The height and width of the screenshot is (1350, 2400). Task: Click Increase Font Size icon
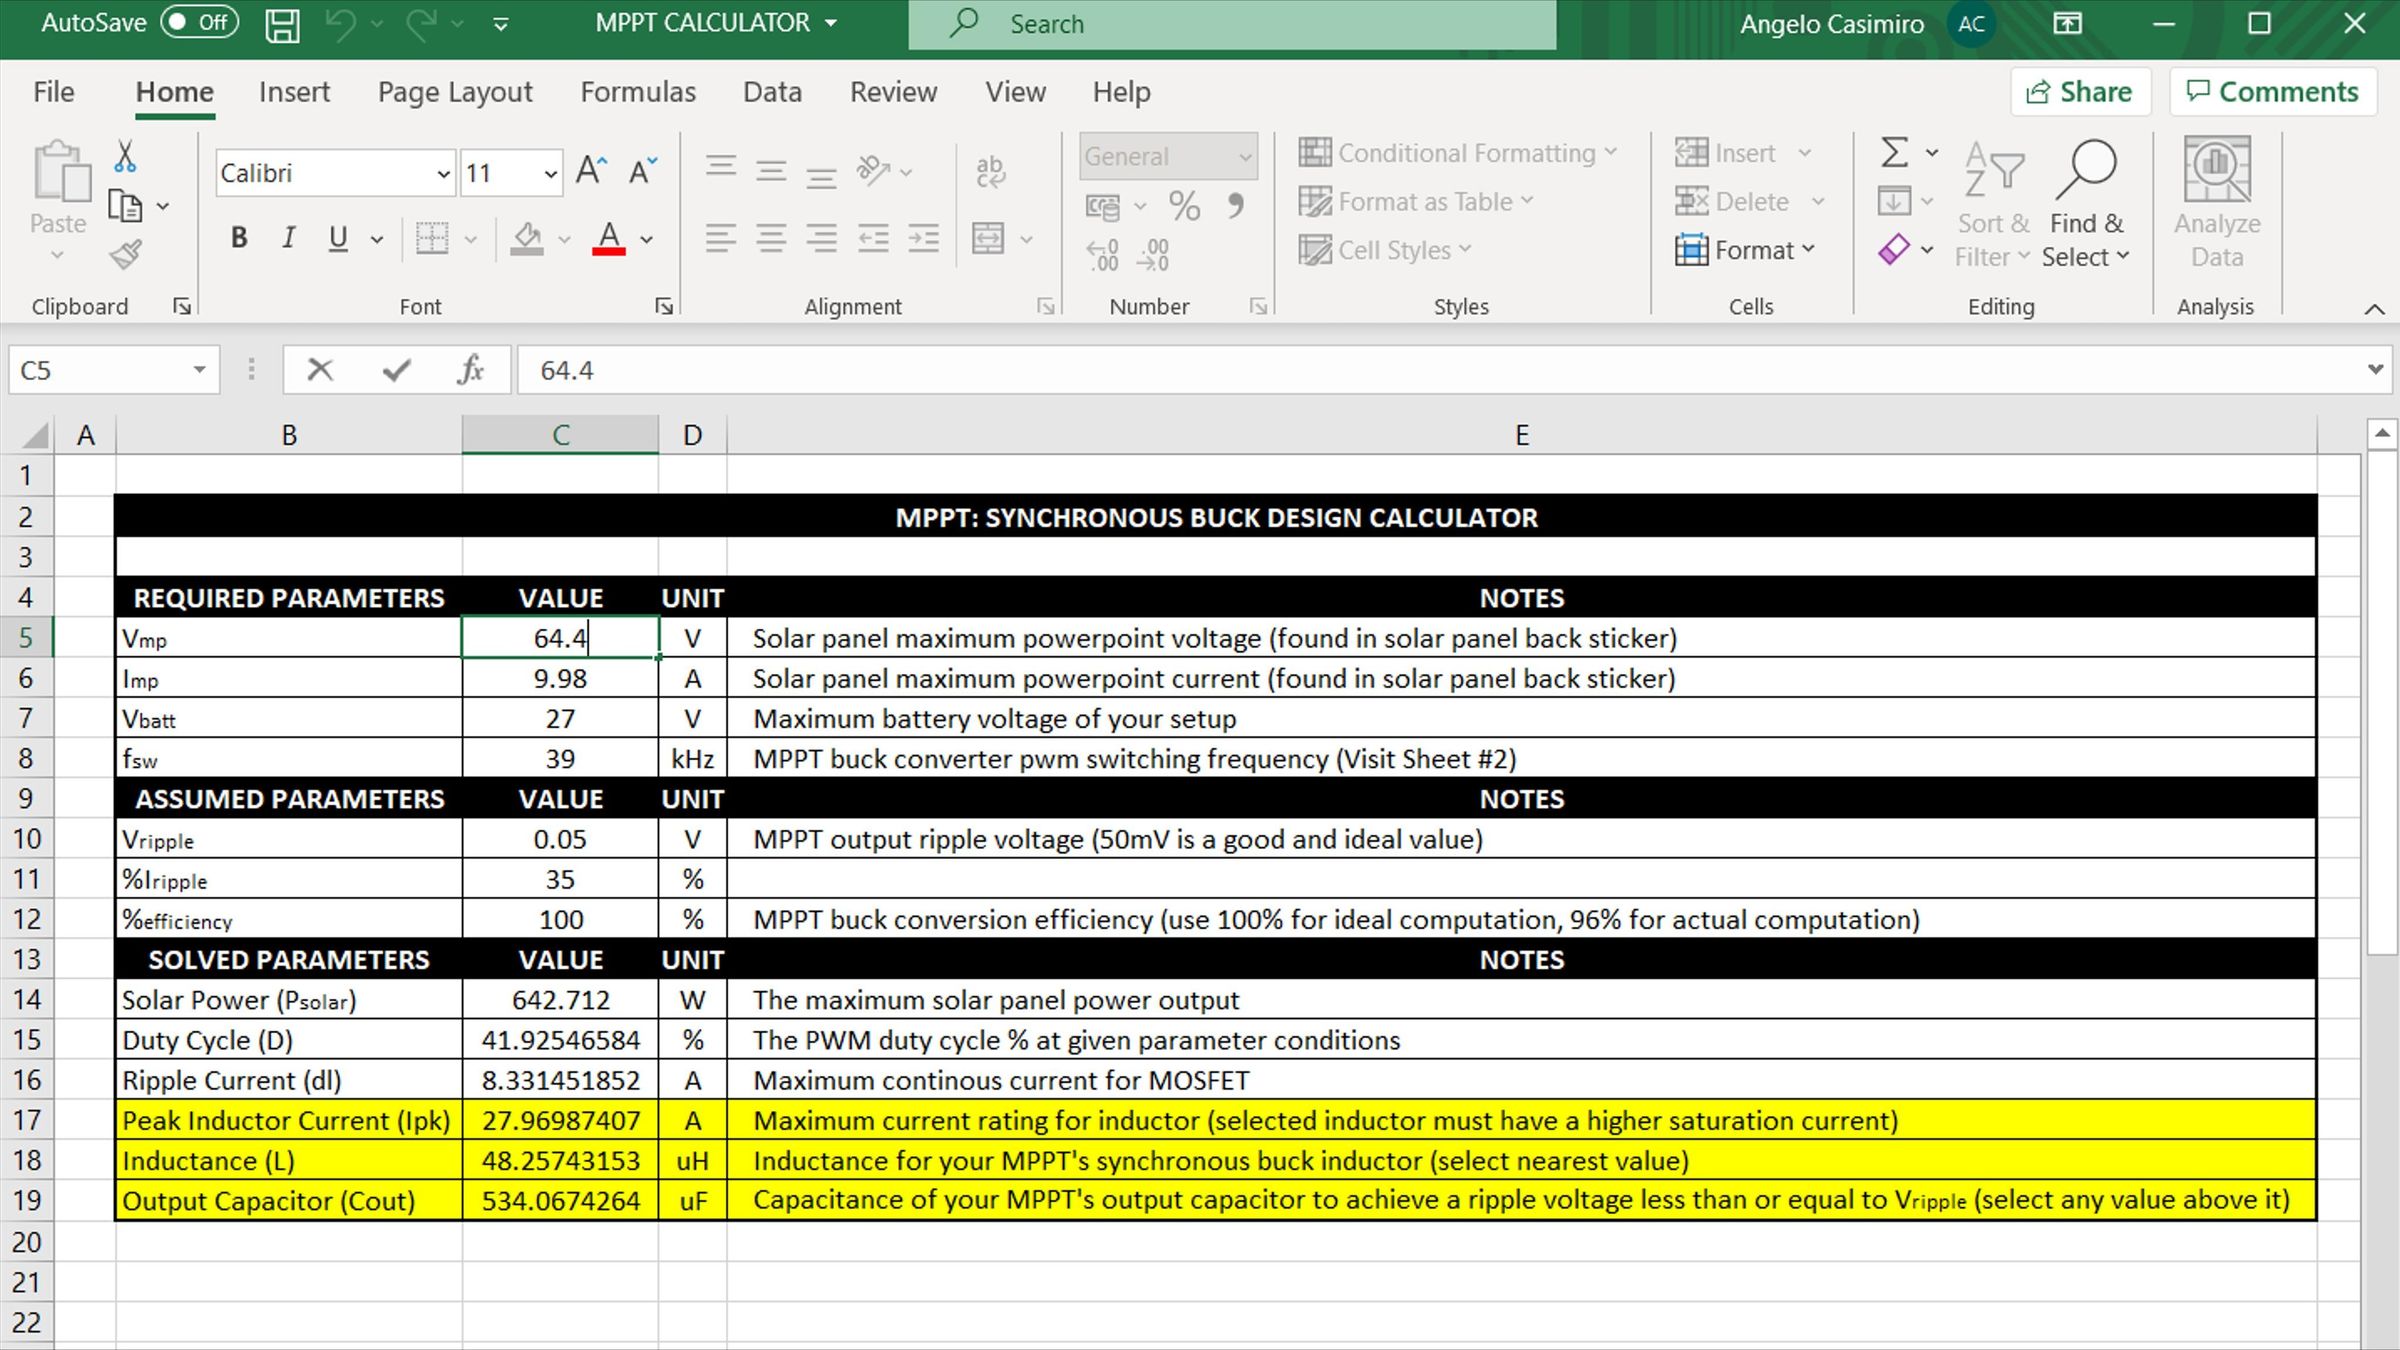click(591, 171)
